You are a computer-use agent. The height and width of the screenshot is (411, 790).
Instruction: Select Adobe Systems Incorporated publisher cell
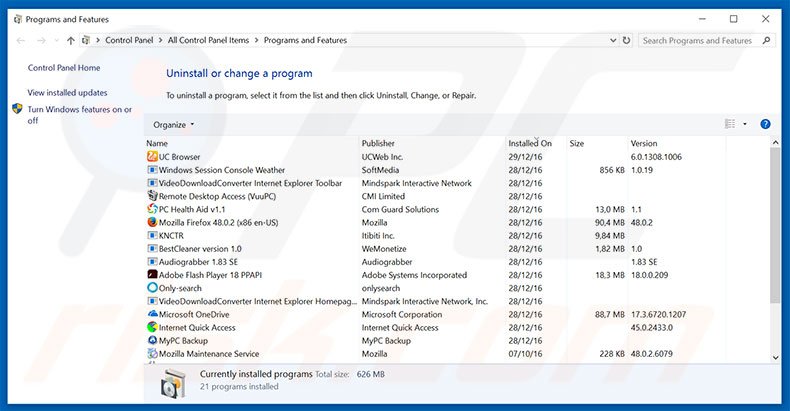click(414, 275)
